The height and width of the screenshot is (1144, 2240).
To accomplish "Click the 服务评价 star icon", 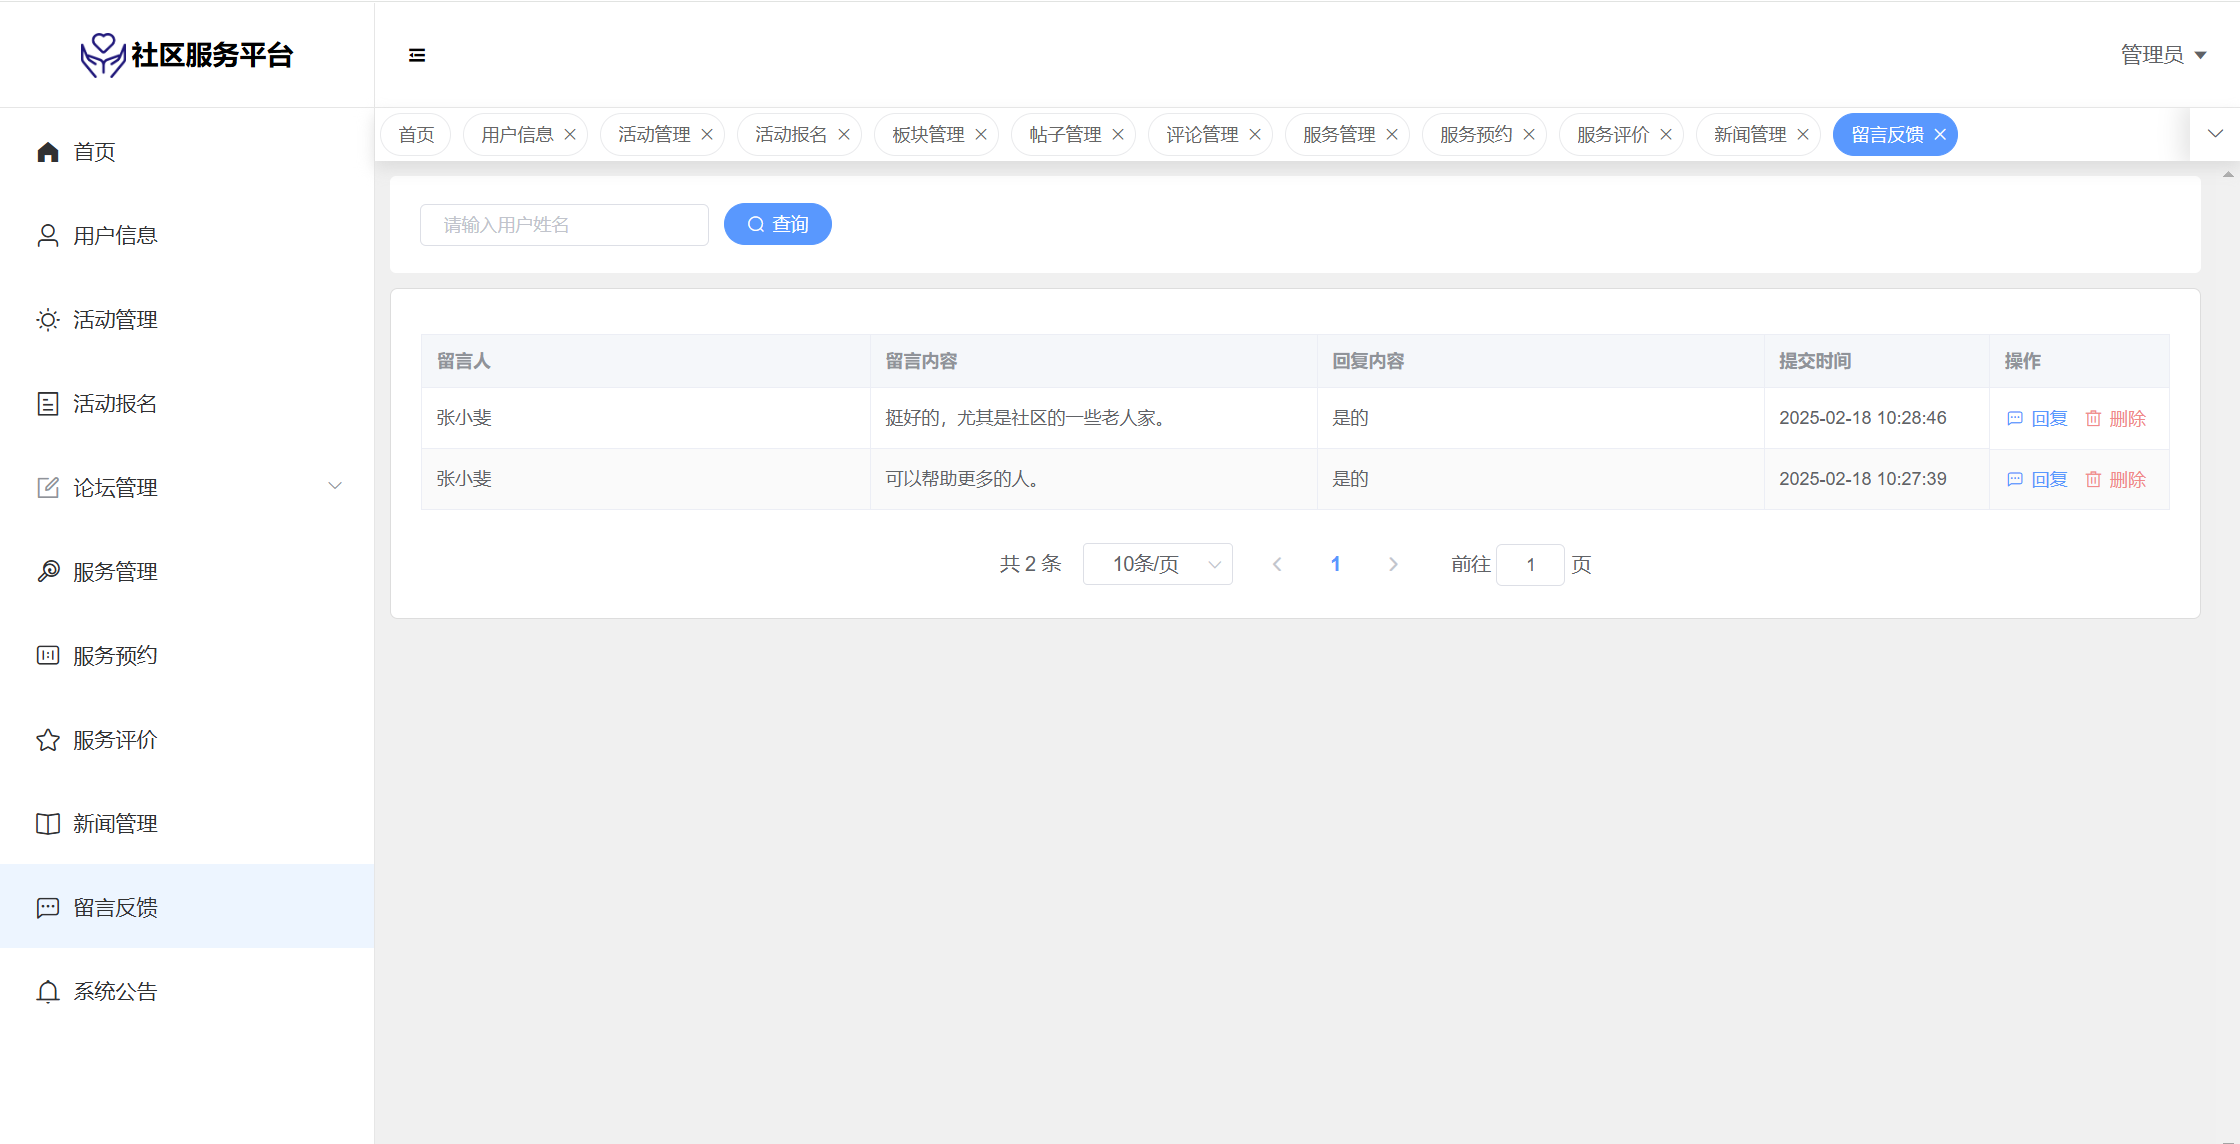I will [x=48, y=740].
